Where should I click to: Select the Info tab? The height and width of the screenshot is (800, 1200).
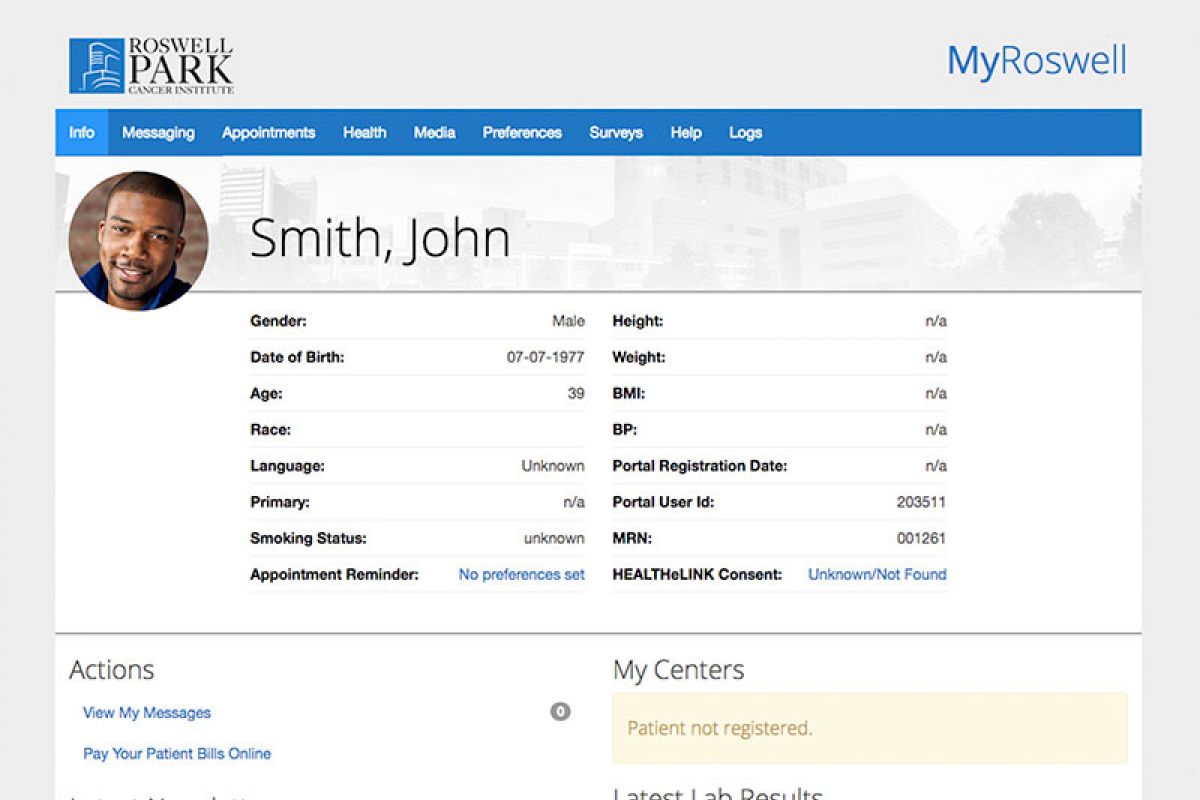(82, 132)
